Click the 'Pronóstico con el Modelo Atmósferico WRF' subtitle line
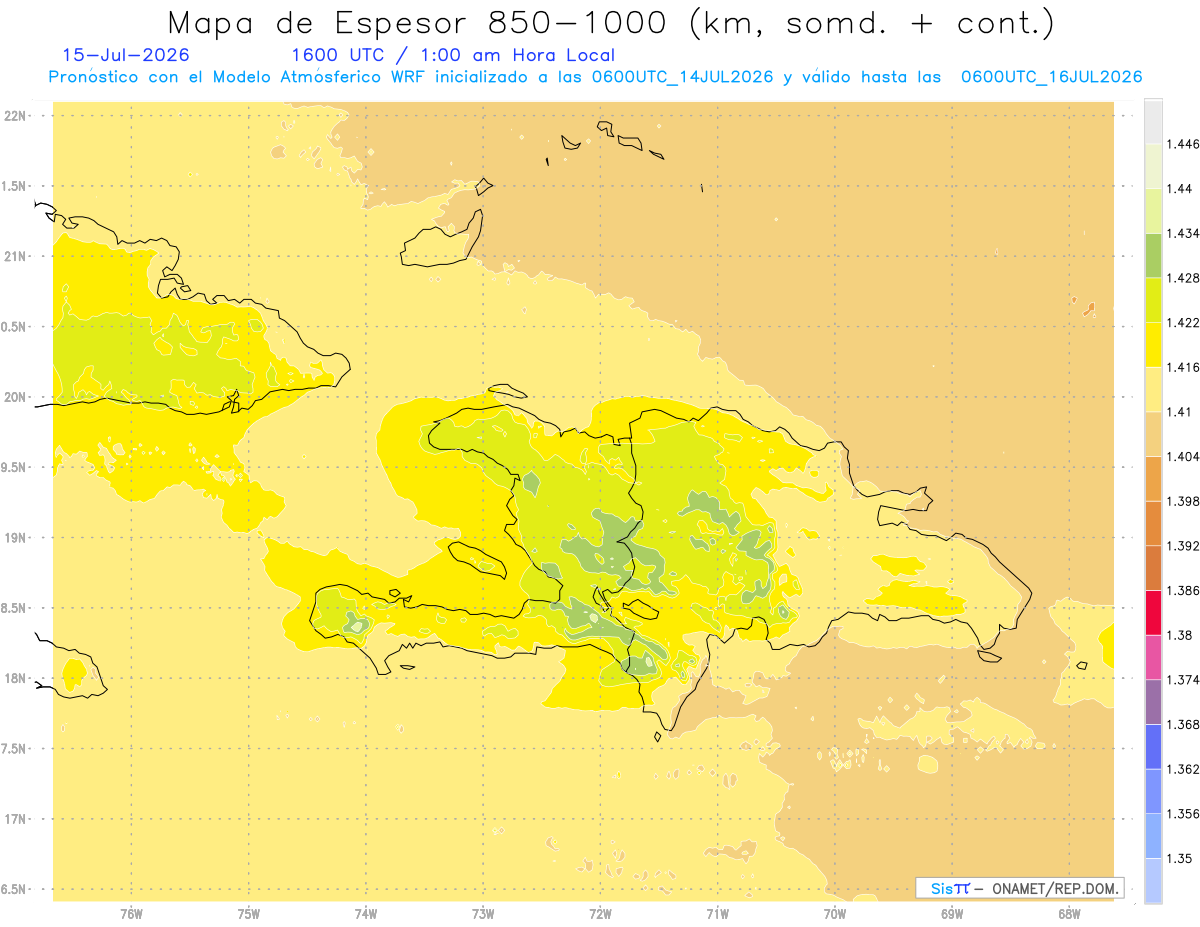Image resolution: width=1200 pixels, height=927 pixels. (x=595, y=77)
